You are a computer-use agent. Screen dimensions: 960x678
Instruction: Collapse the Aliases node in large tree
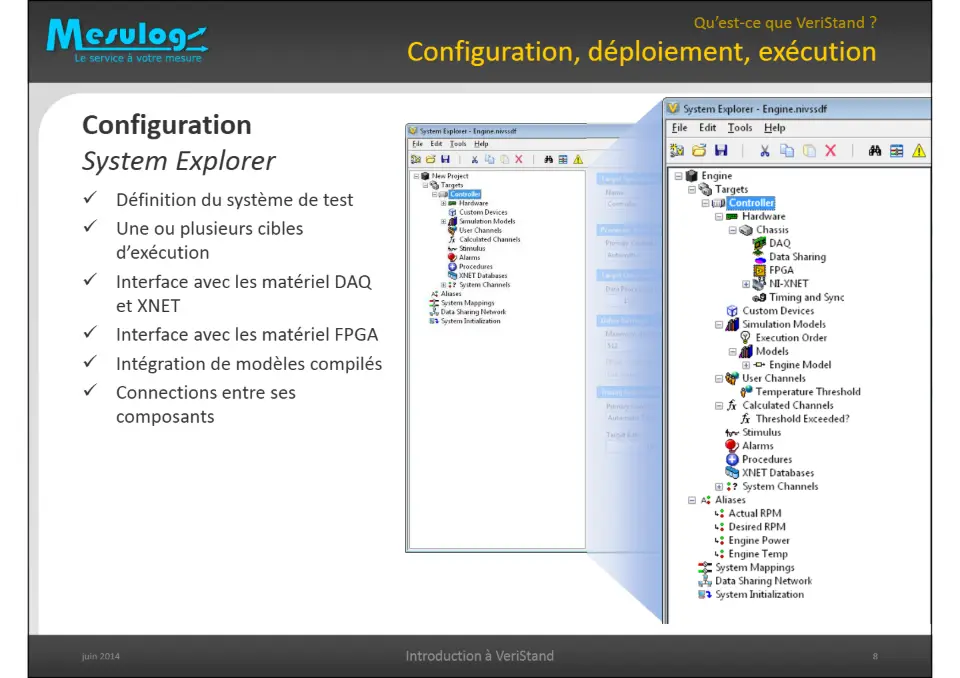(692, 500)
